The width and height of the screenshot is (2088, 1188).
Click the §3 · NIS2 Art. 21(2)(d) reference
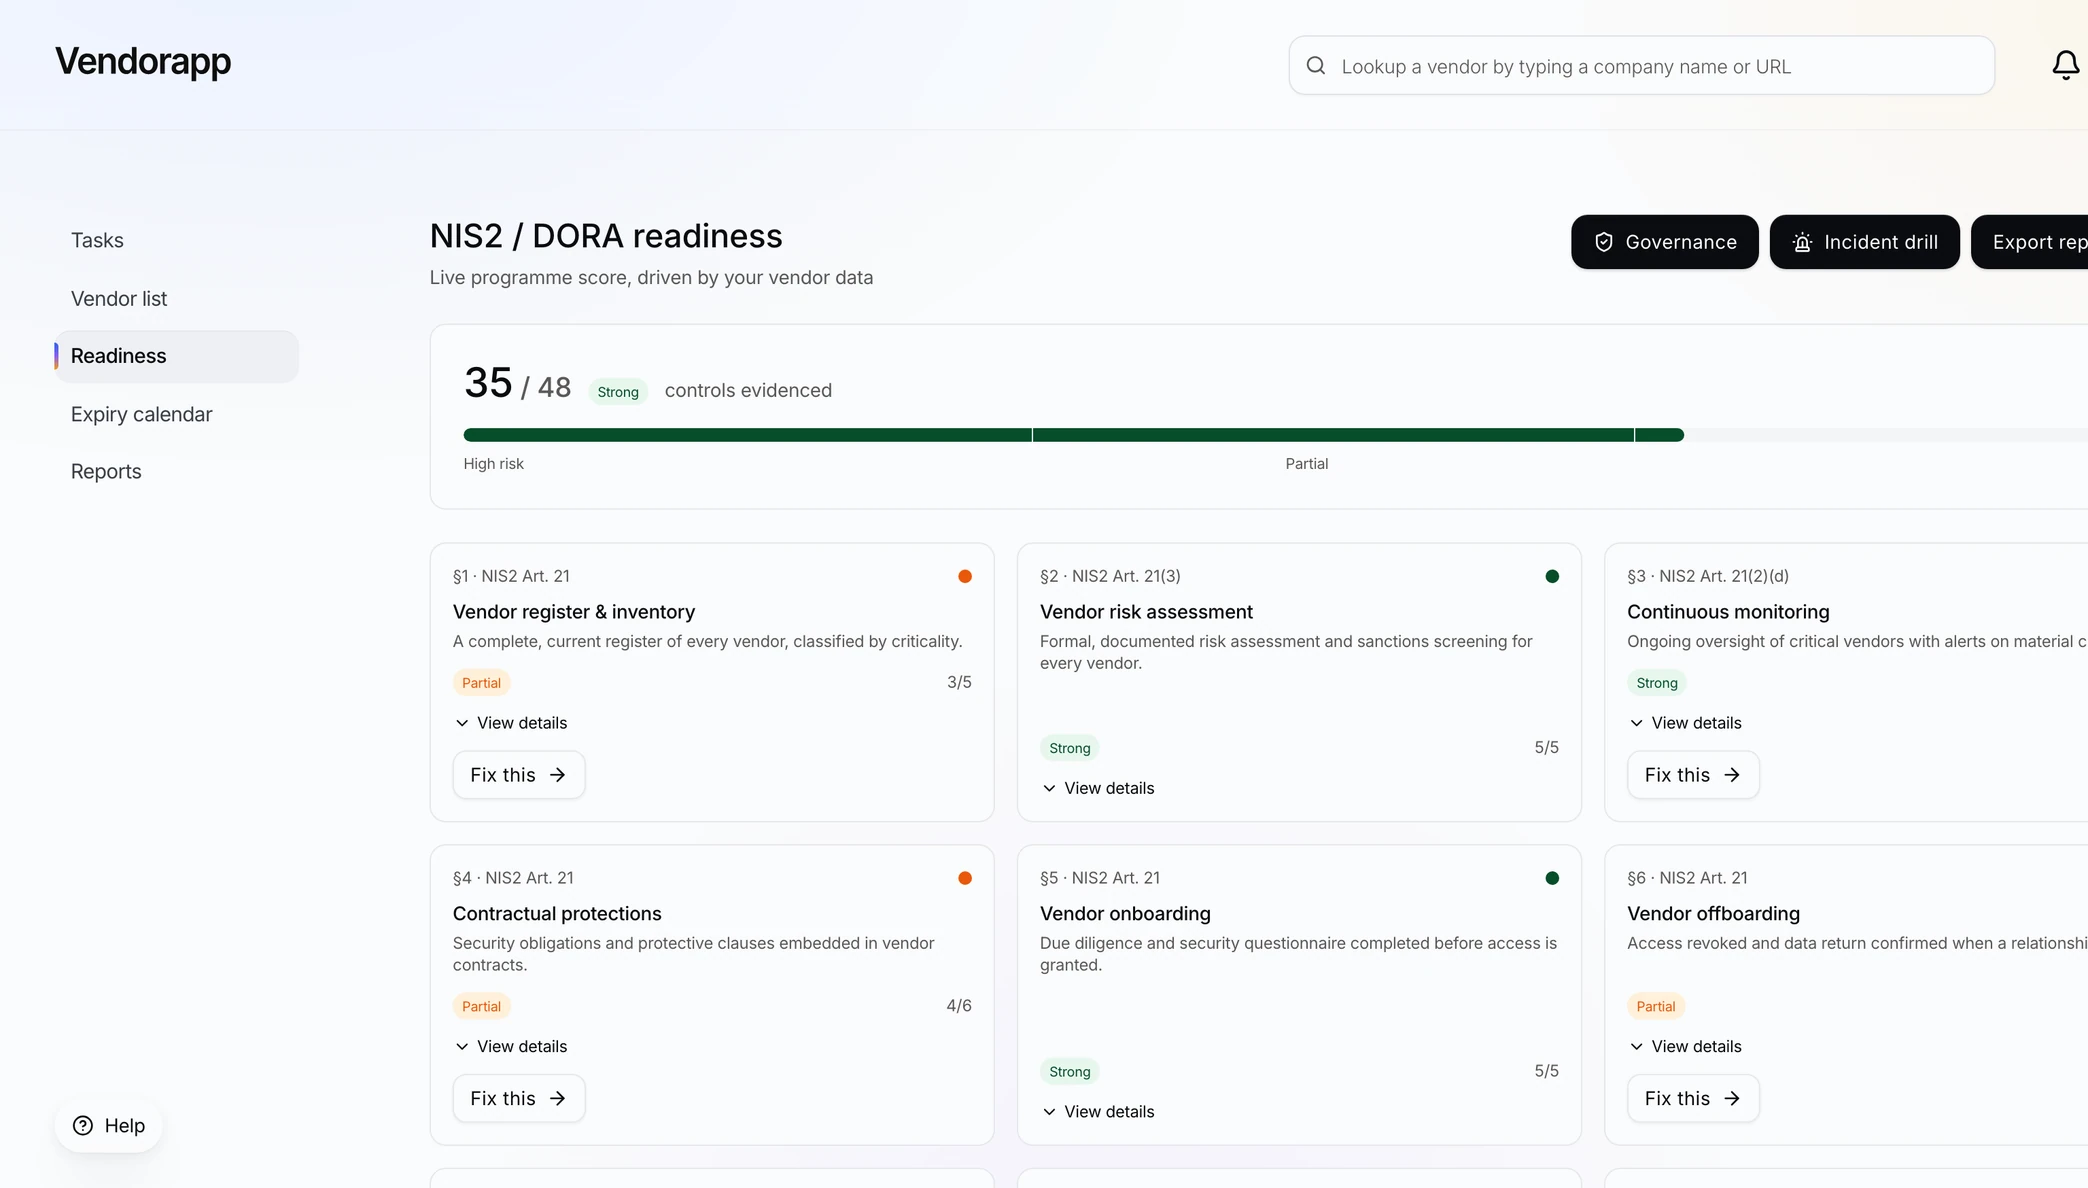pos(1707,576)
